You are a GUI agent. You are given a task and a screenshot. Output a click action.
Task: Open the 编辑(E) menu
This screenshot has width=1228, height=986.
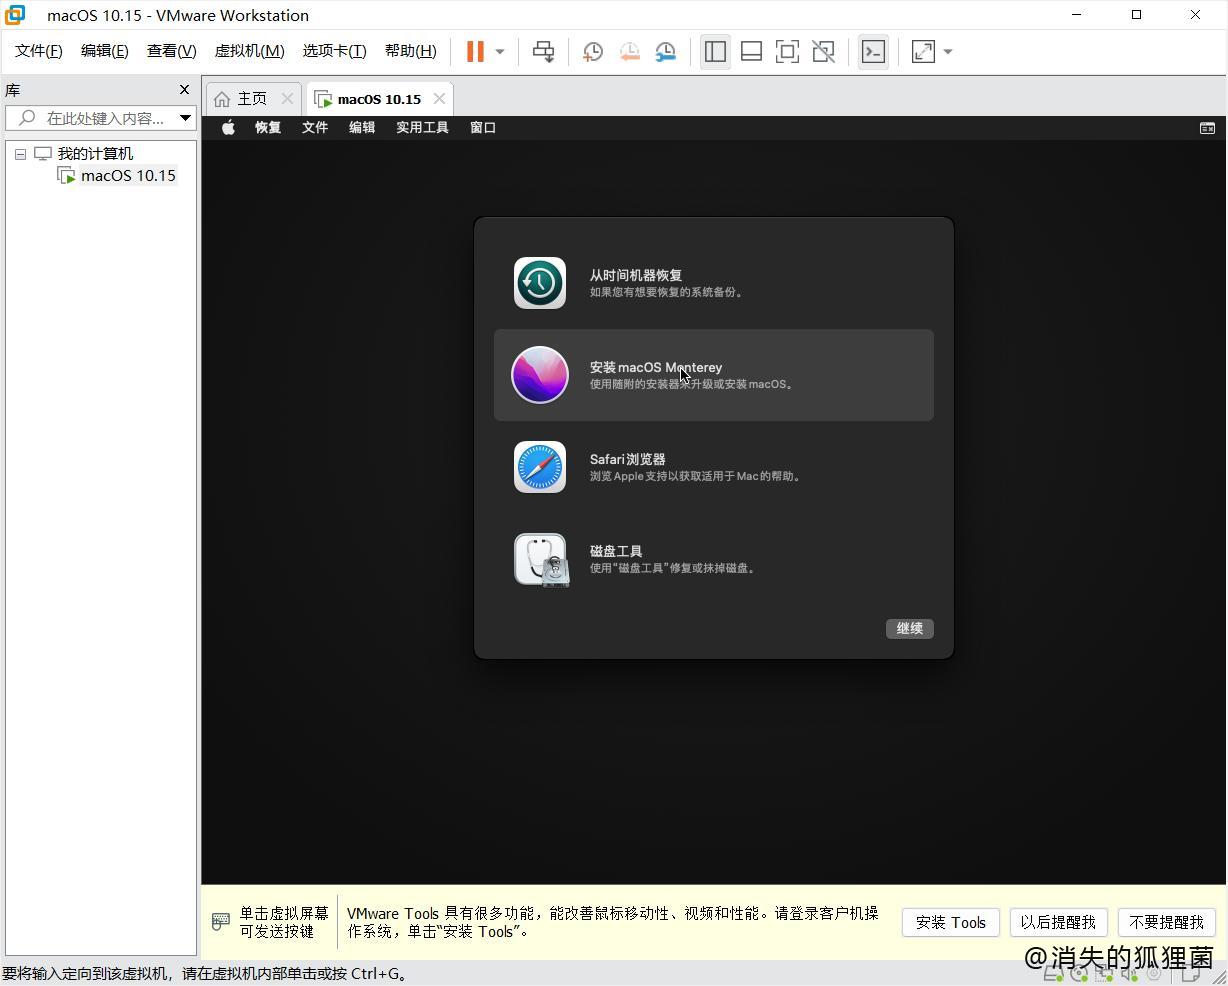(x=104, y=50)
